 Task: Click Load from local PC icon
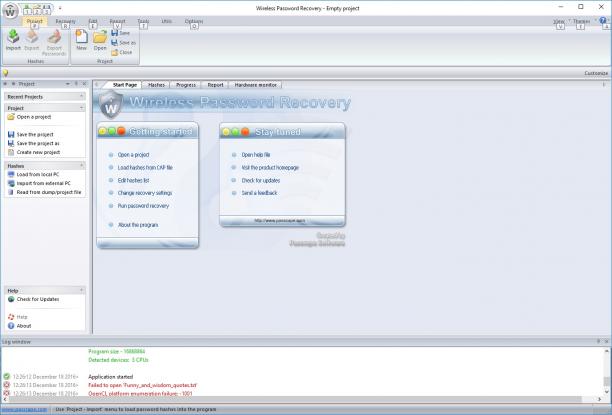pyautogui.click(x=11, y=174)
